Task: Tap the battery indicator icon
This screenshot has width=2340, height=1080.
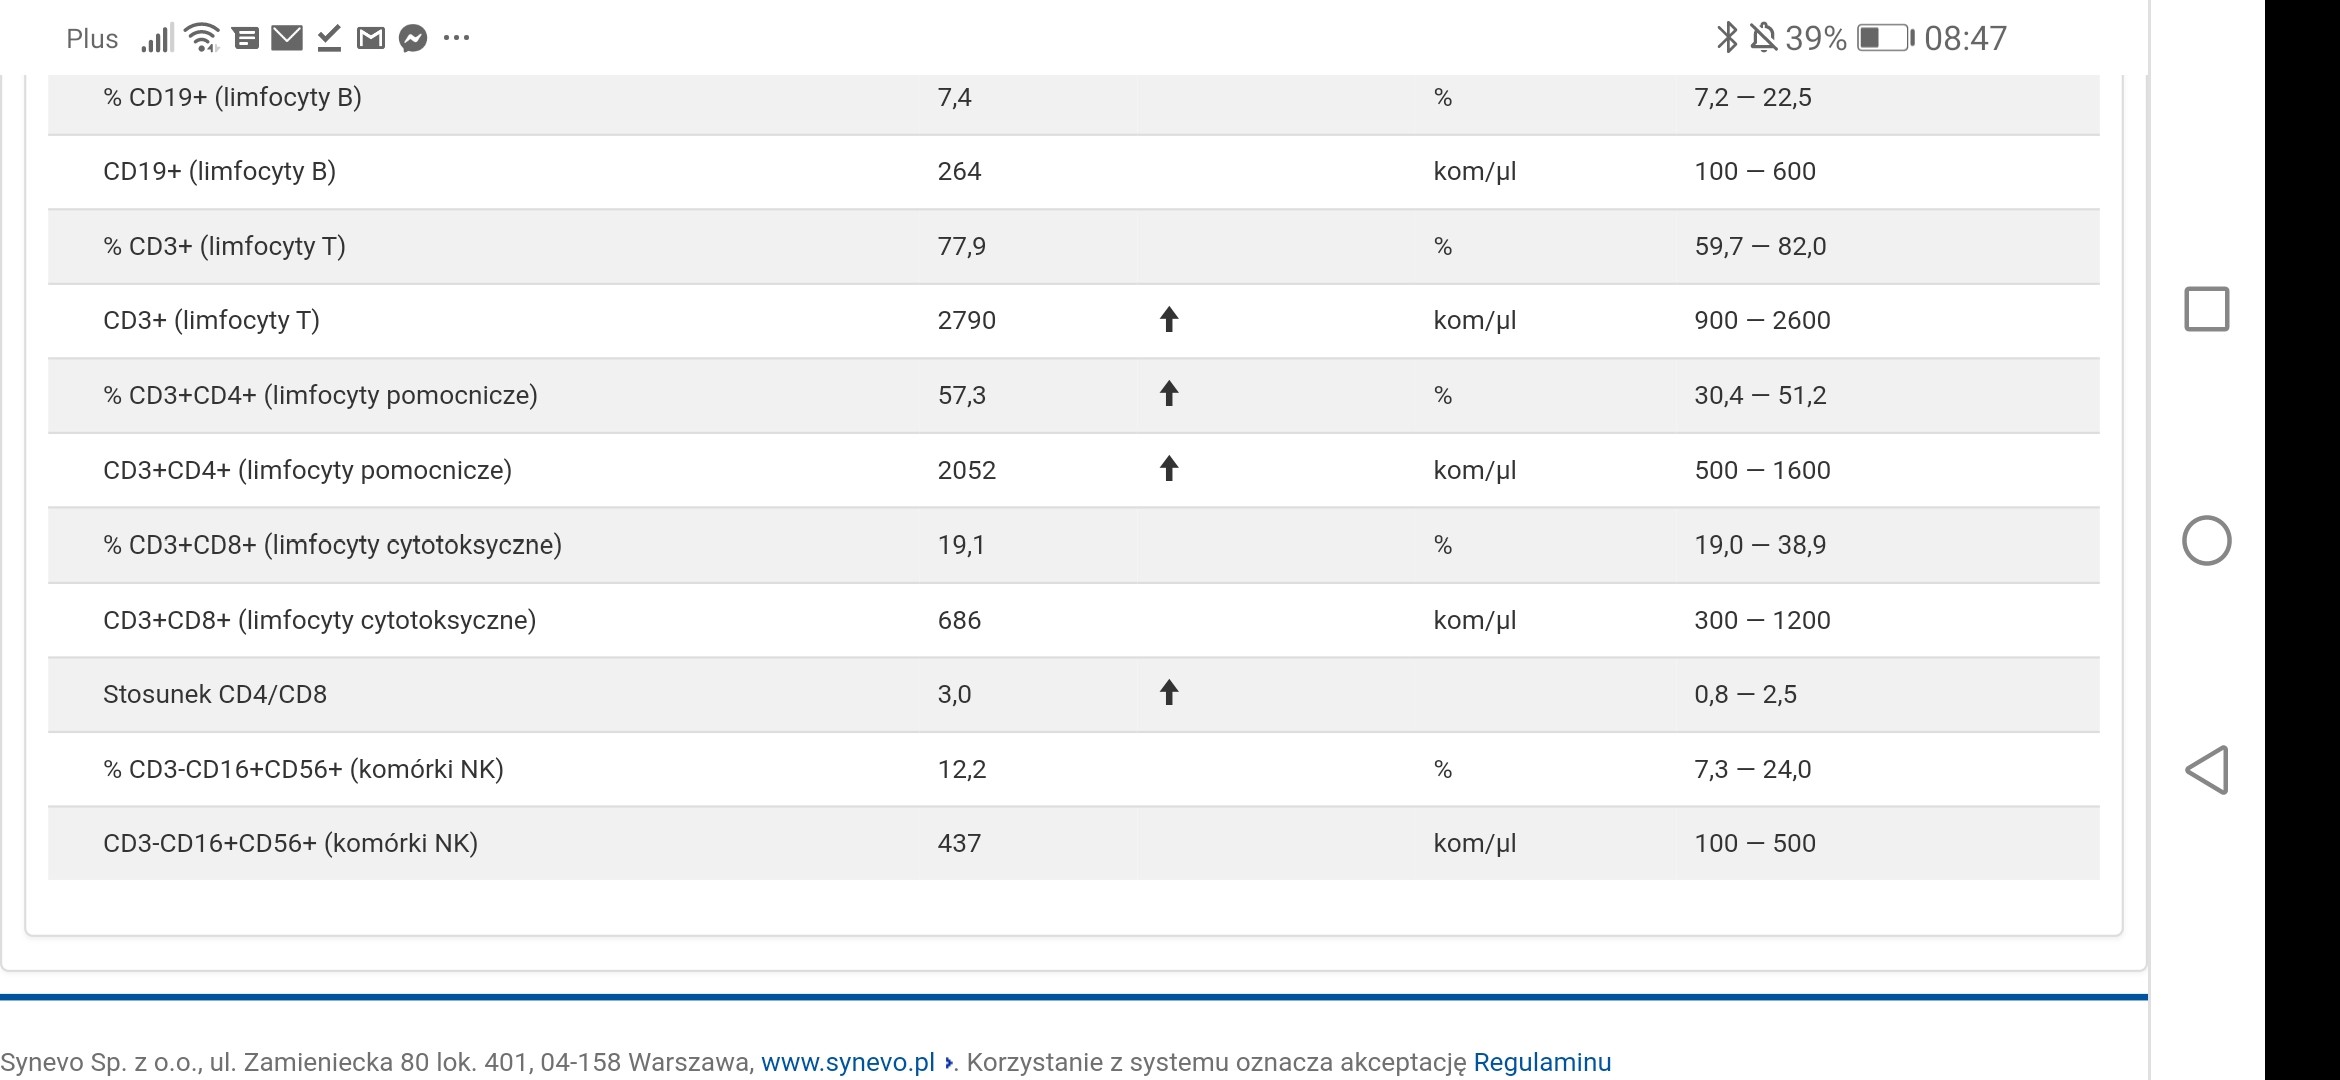Action: pyautogui.click(x=1884, y=38)
